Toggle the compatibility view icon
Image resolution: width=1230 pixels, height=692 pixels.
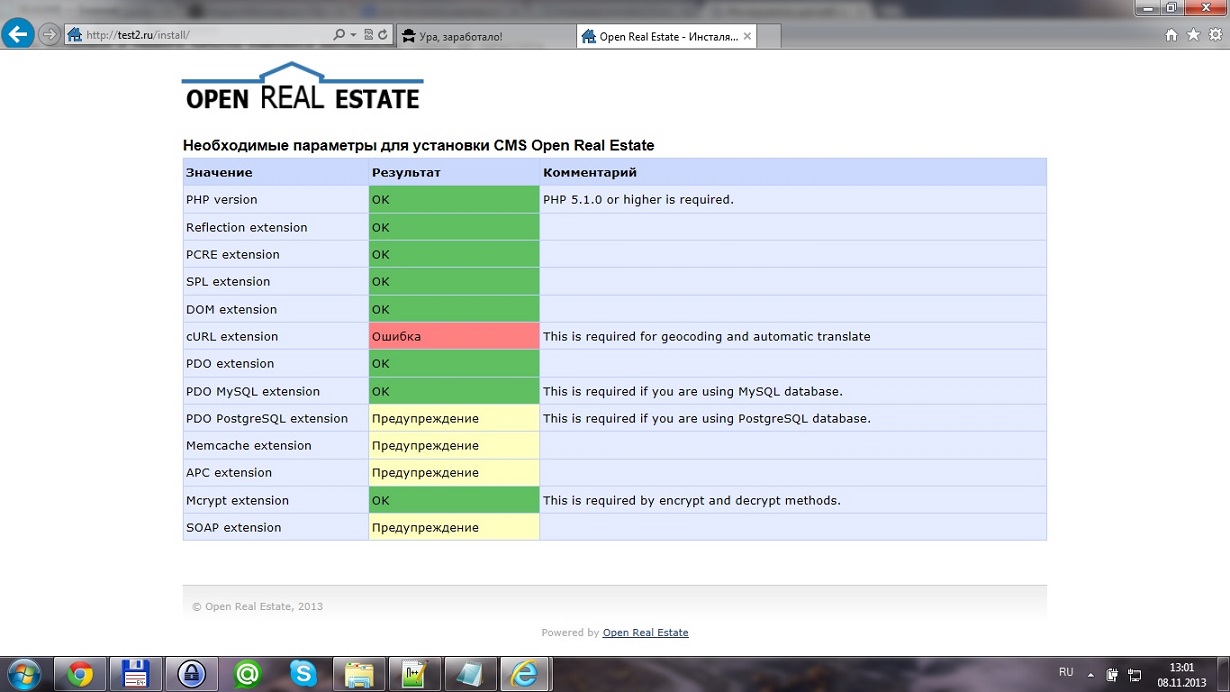tap(368, 35)
